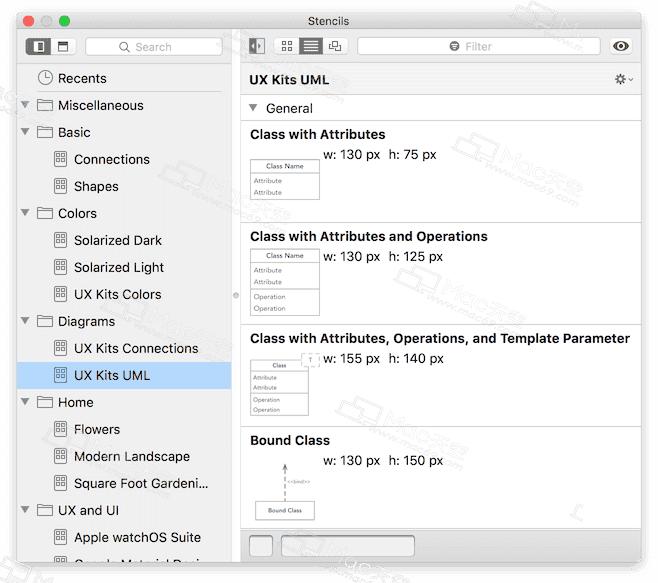Select the Shapes stencil icon
The width and height of the screenshot is (658, 583).
(x=60, y=186)
